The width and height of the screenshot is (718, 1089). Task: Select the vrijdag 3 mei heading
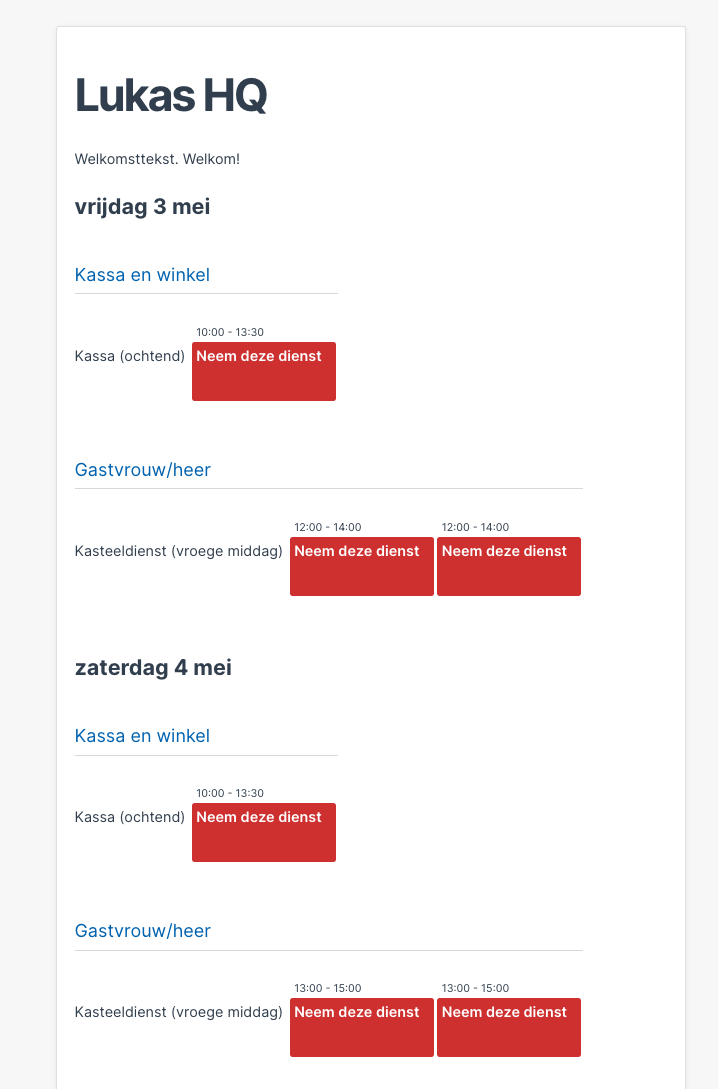(142, 207)
